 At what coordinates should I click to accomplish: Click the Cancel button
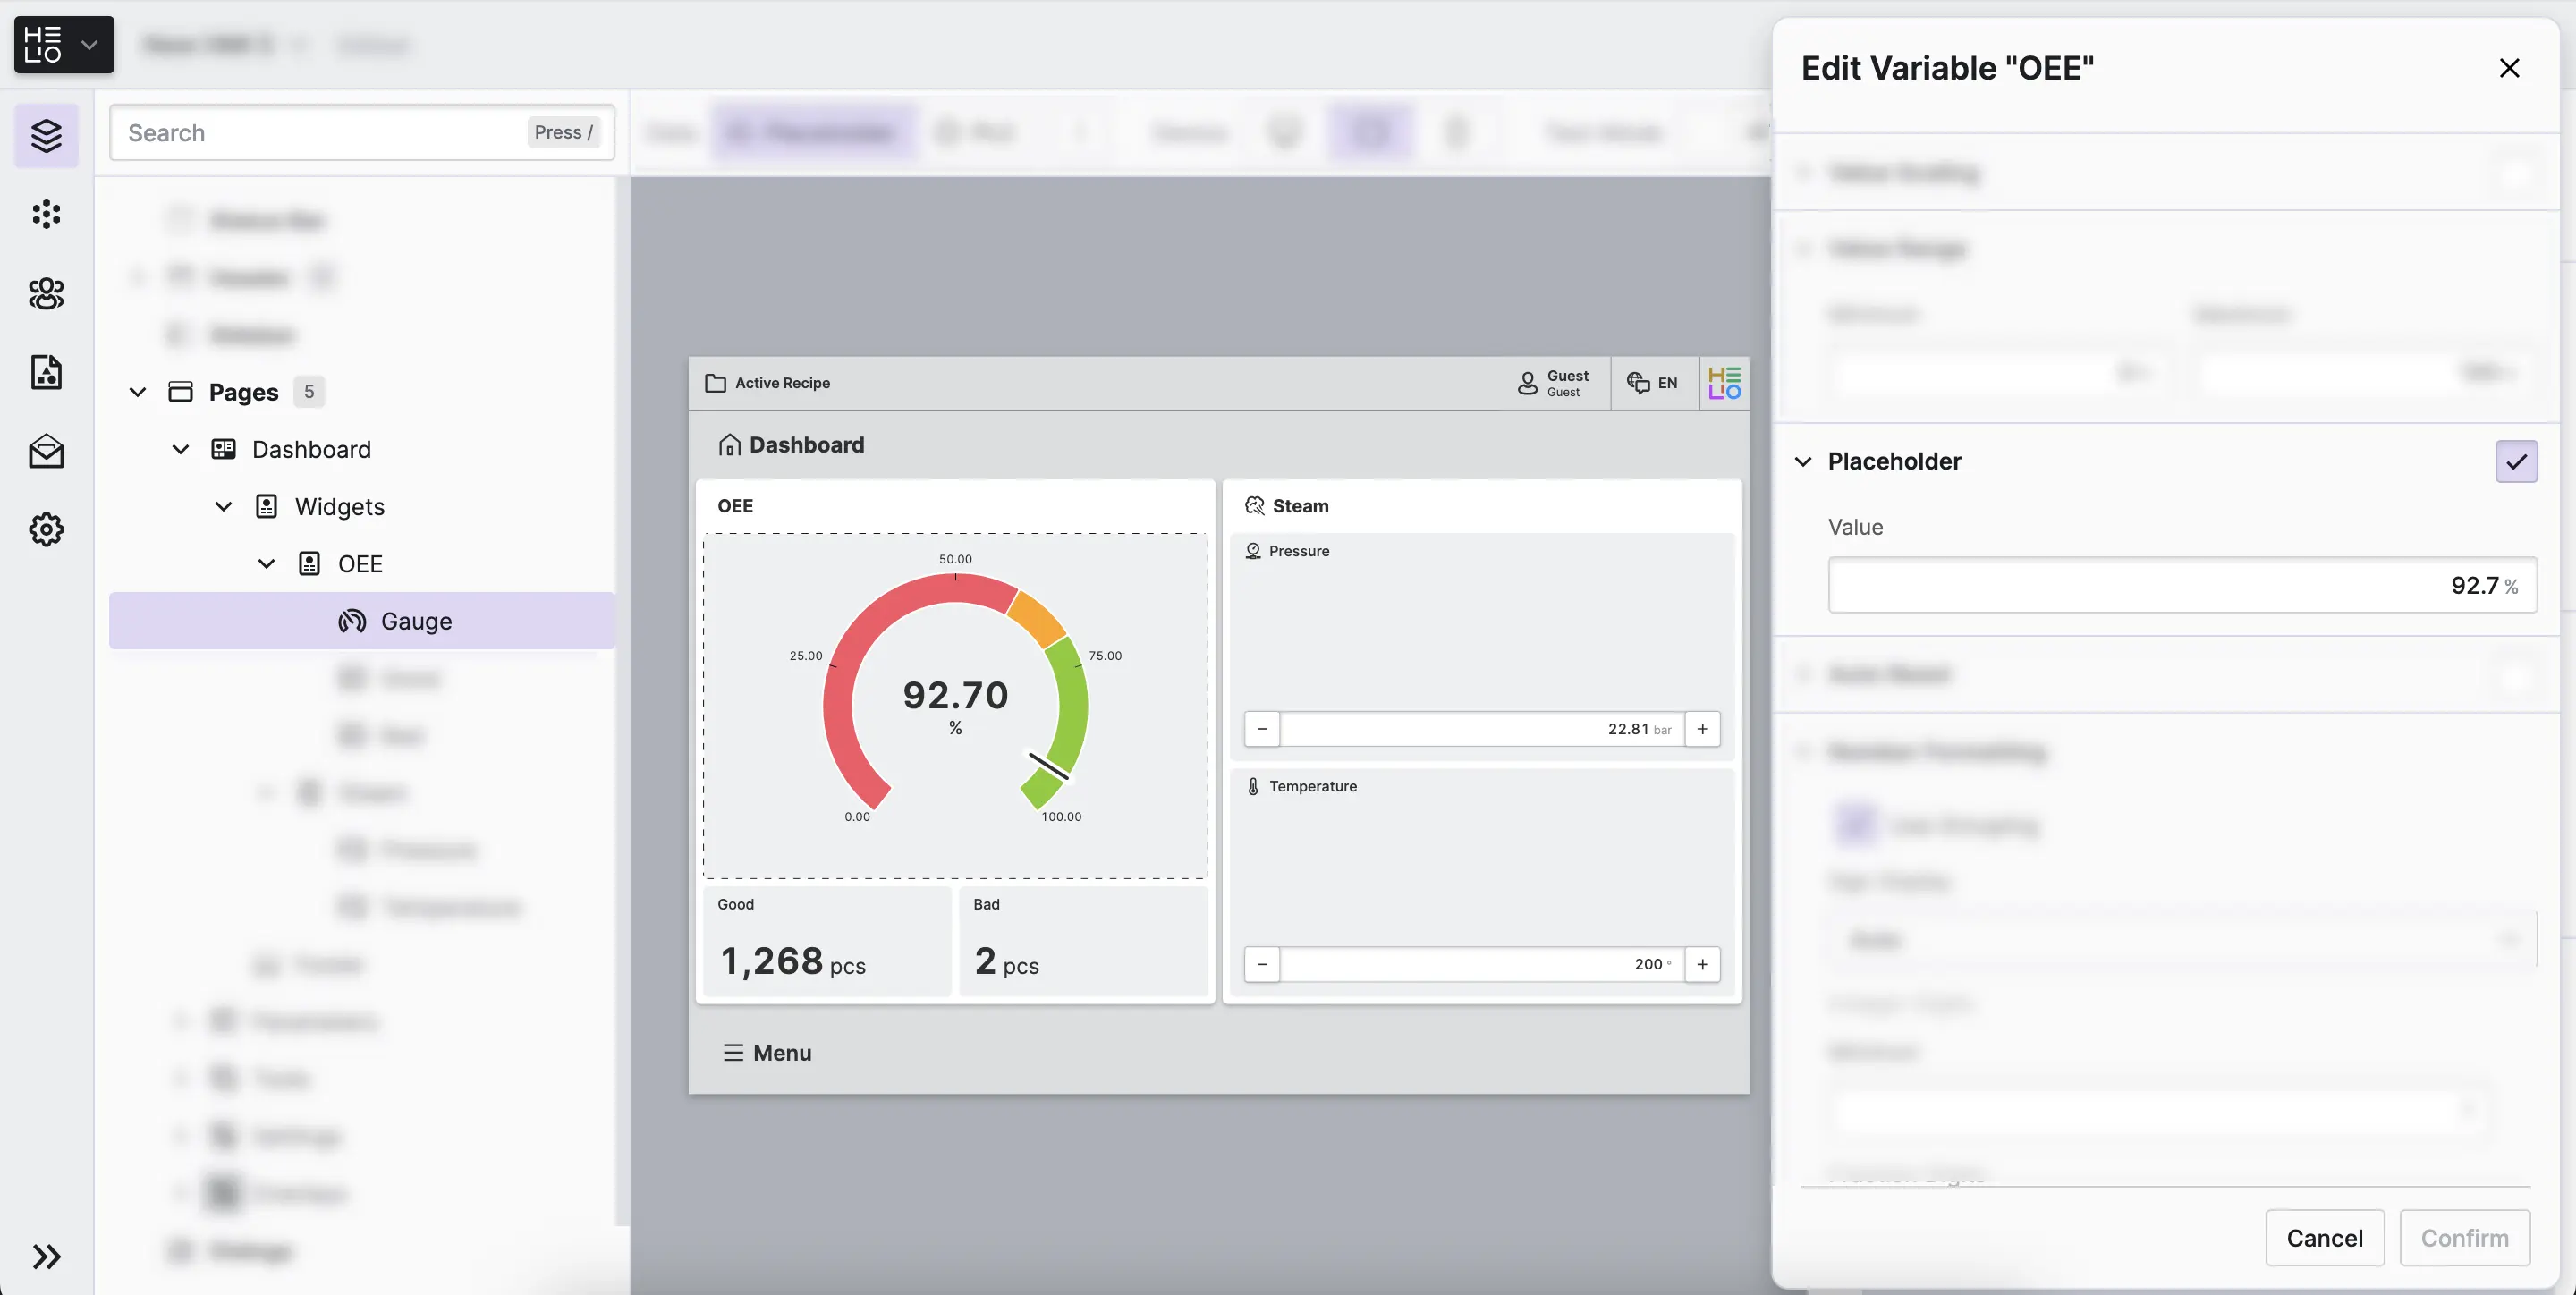coord(2324,1238)
